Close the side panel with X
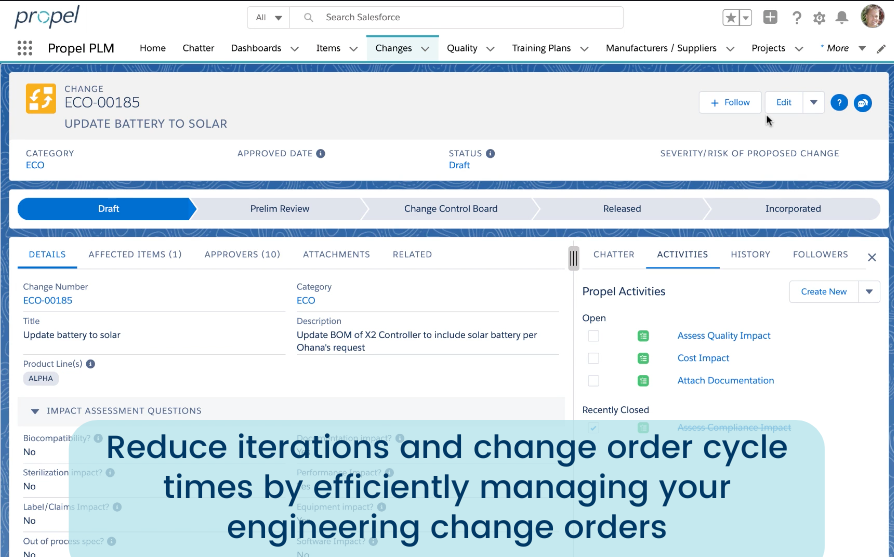The width and height of the screenshot is (894, 557). 872,257
